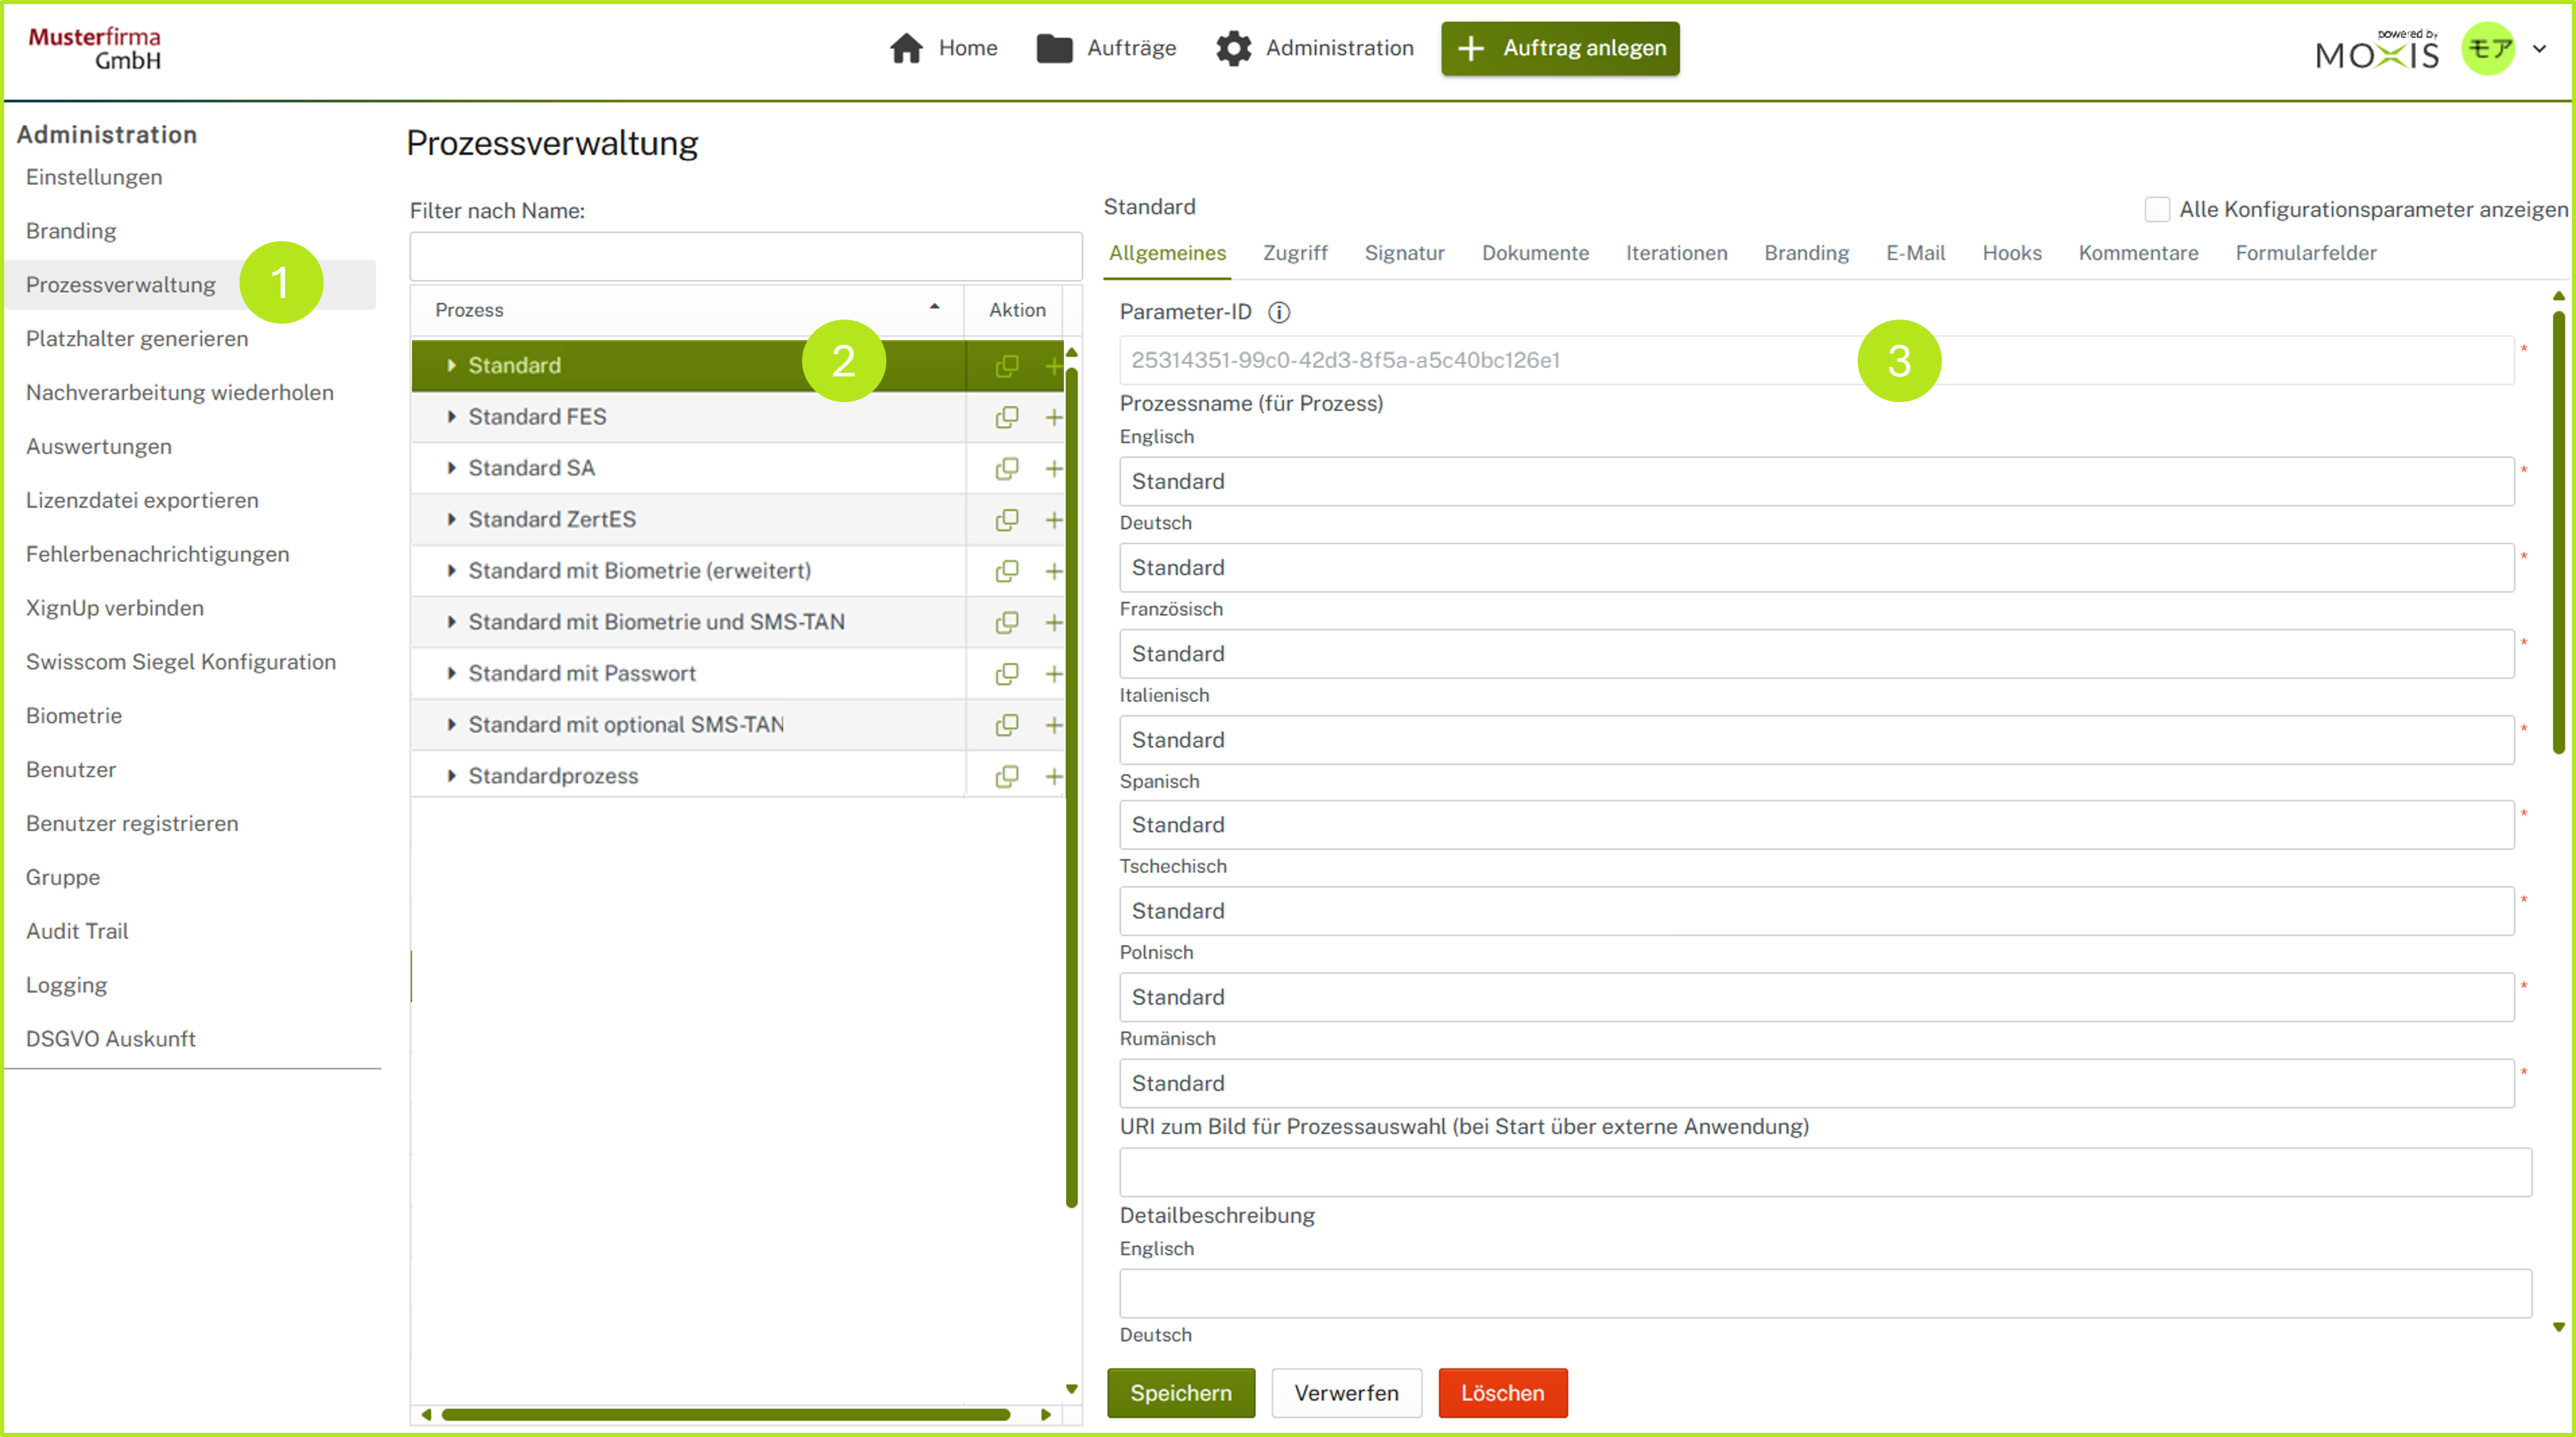Open the user profile dropdown arrow
2576x1437 pixels.
click(2538, 48)
